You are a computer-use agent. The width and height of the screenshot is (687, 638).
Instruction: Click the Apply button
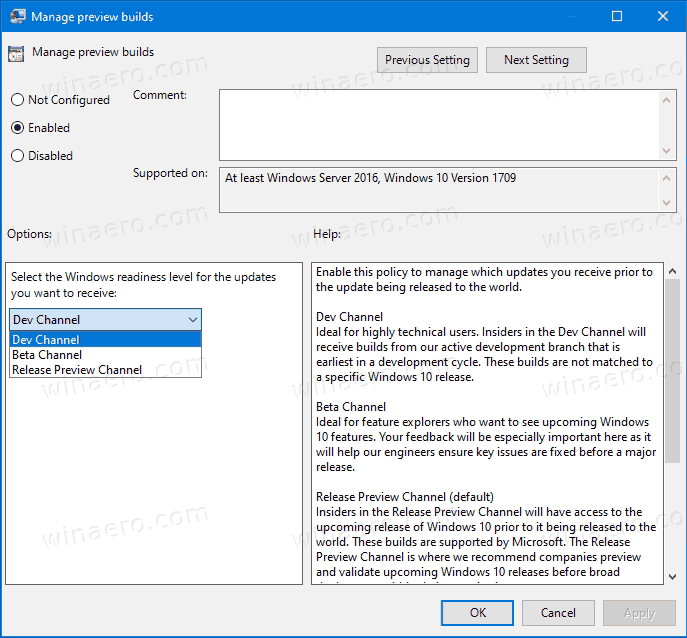click(x=639, y=613)
